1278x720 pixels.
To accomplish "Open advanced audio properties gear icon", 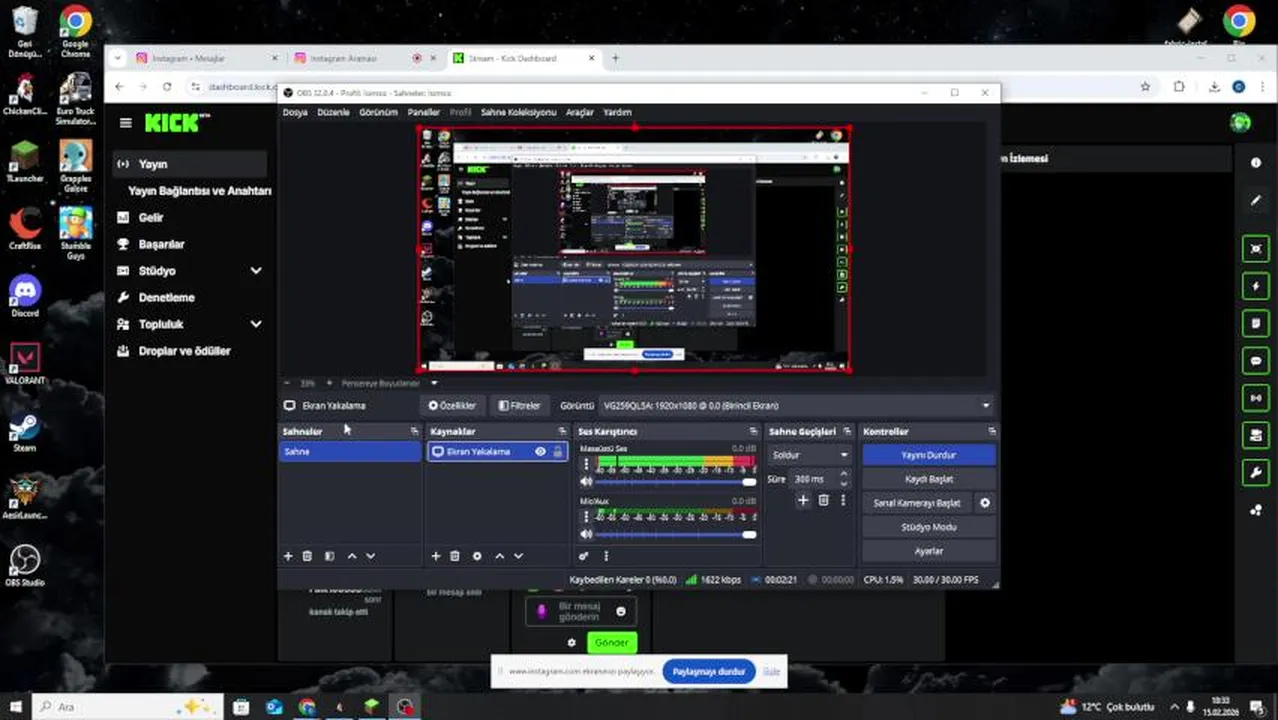I will (584, 556).
